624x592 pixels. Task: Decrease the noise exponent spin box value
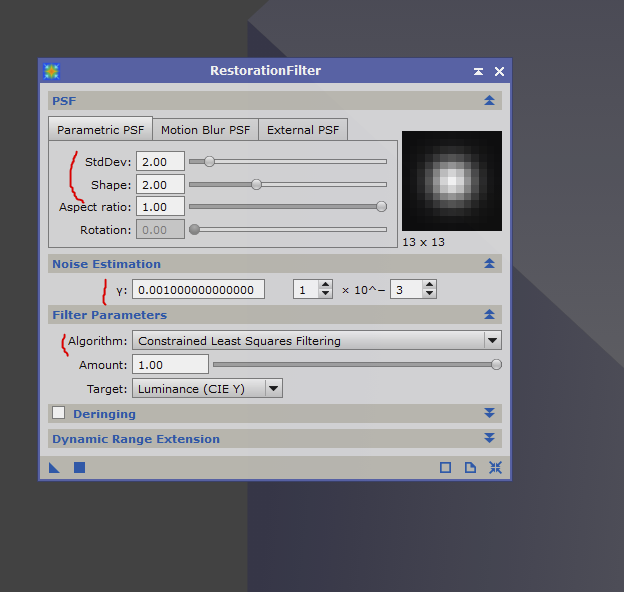click(429, 294)
